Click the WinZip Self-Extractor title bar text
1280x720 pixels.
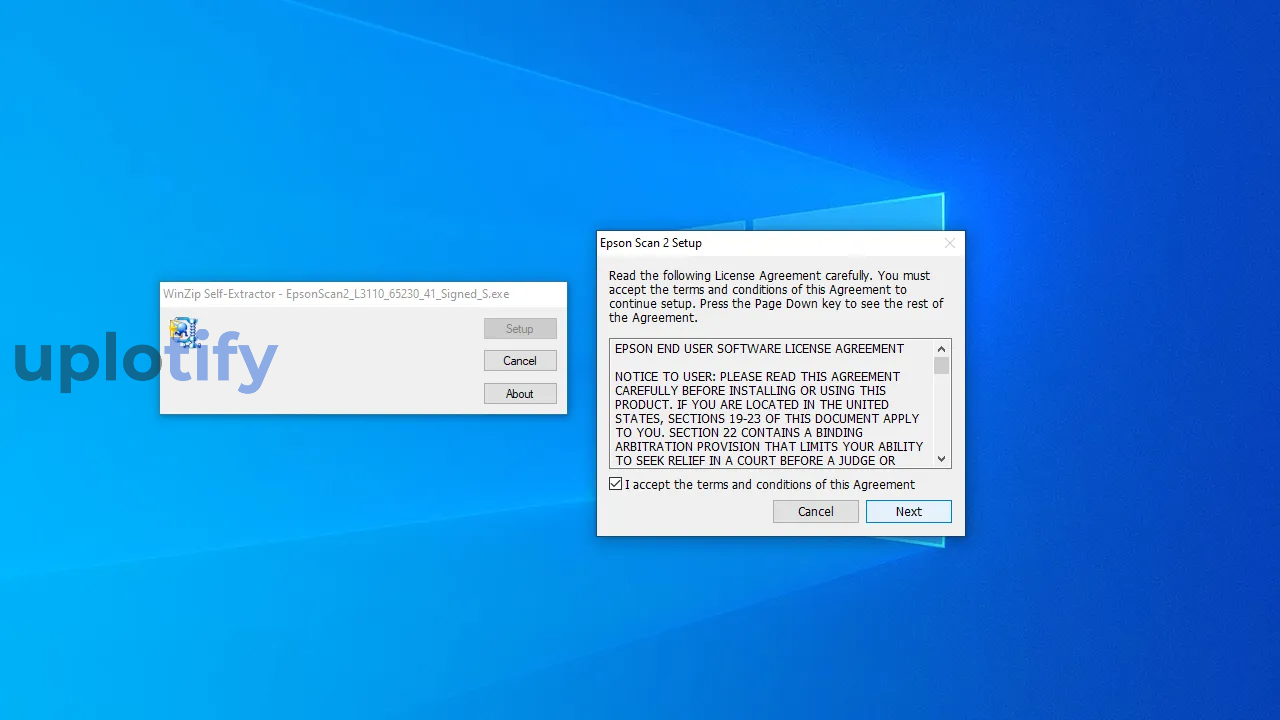pyautogui.click(x=336, y=294)
